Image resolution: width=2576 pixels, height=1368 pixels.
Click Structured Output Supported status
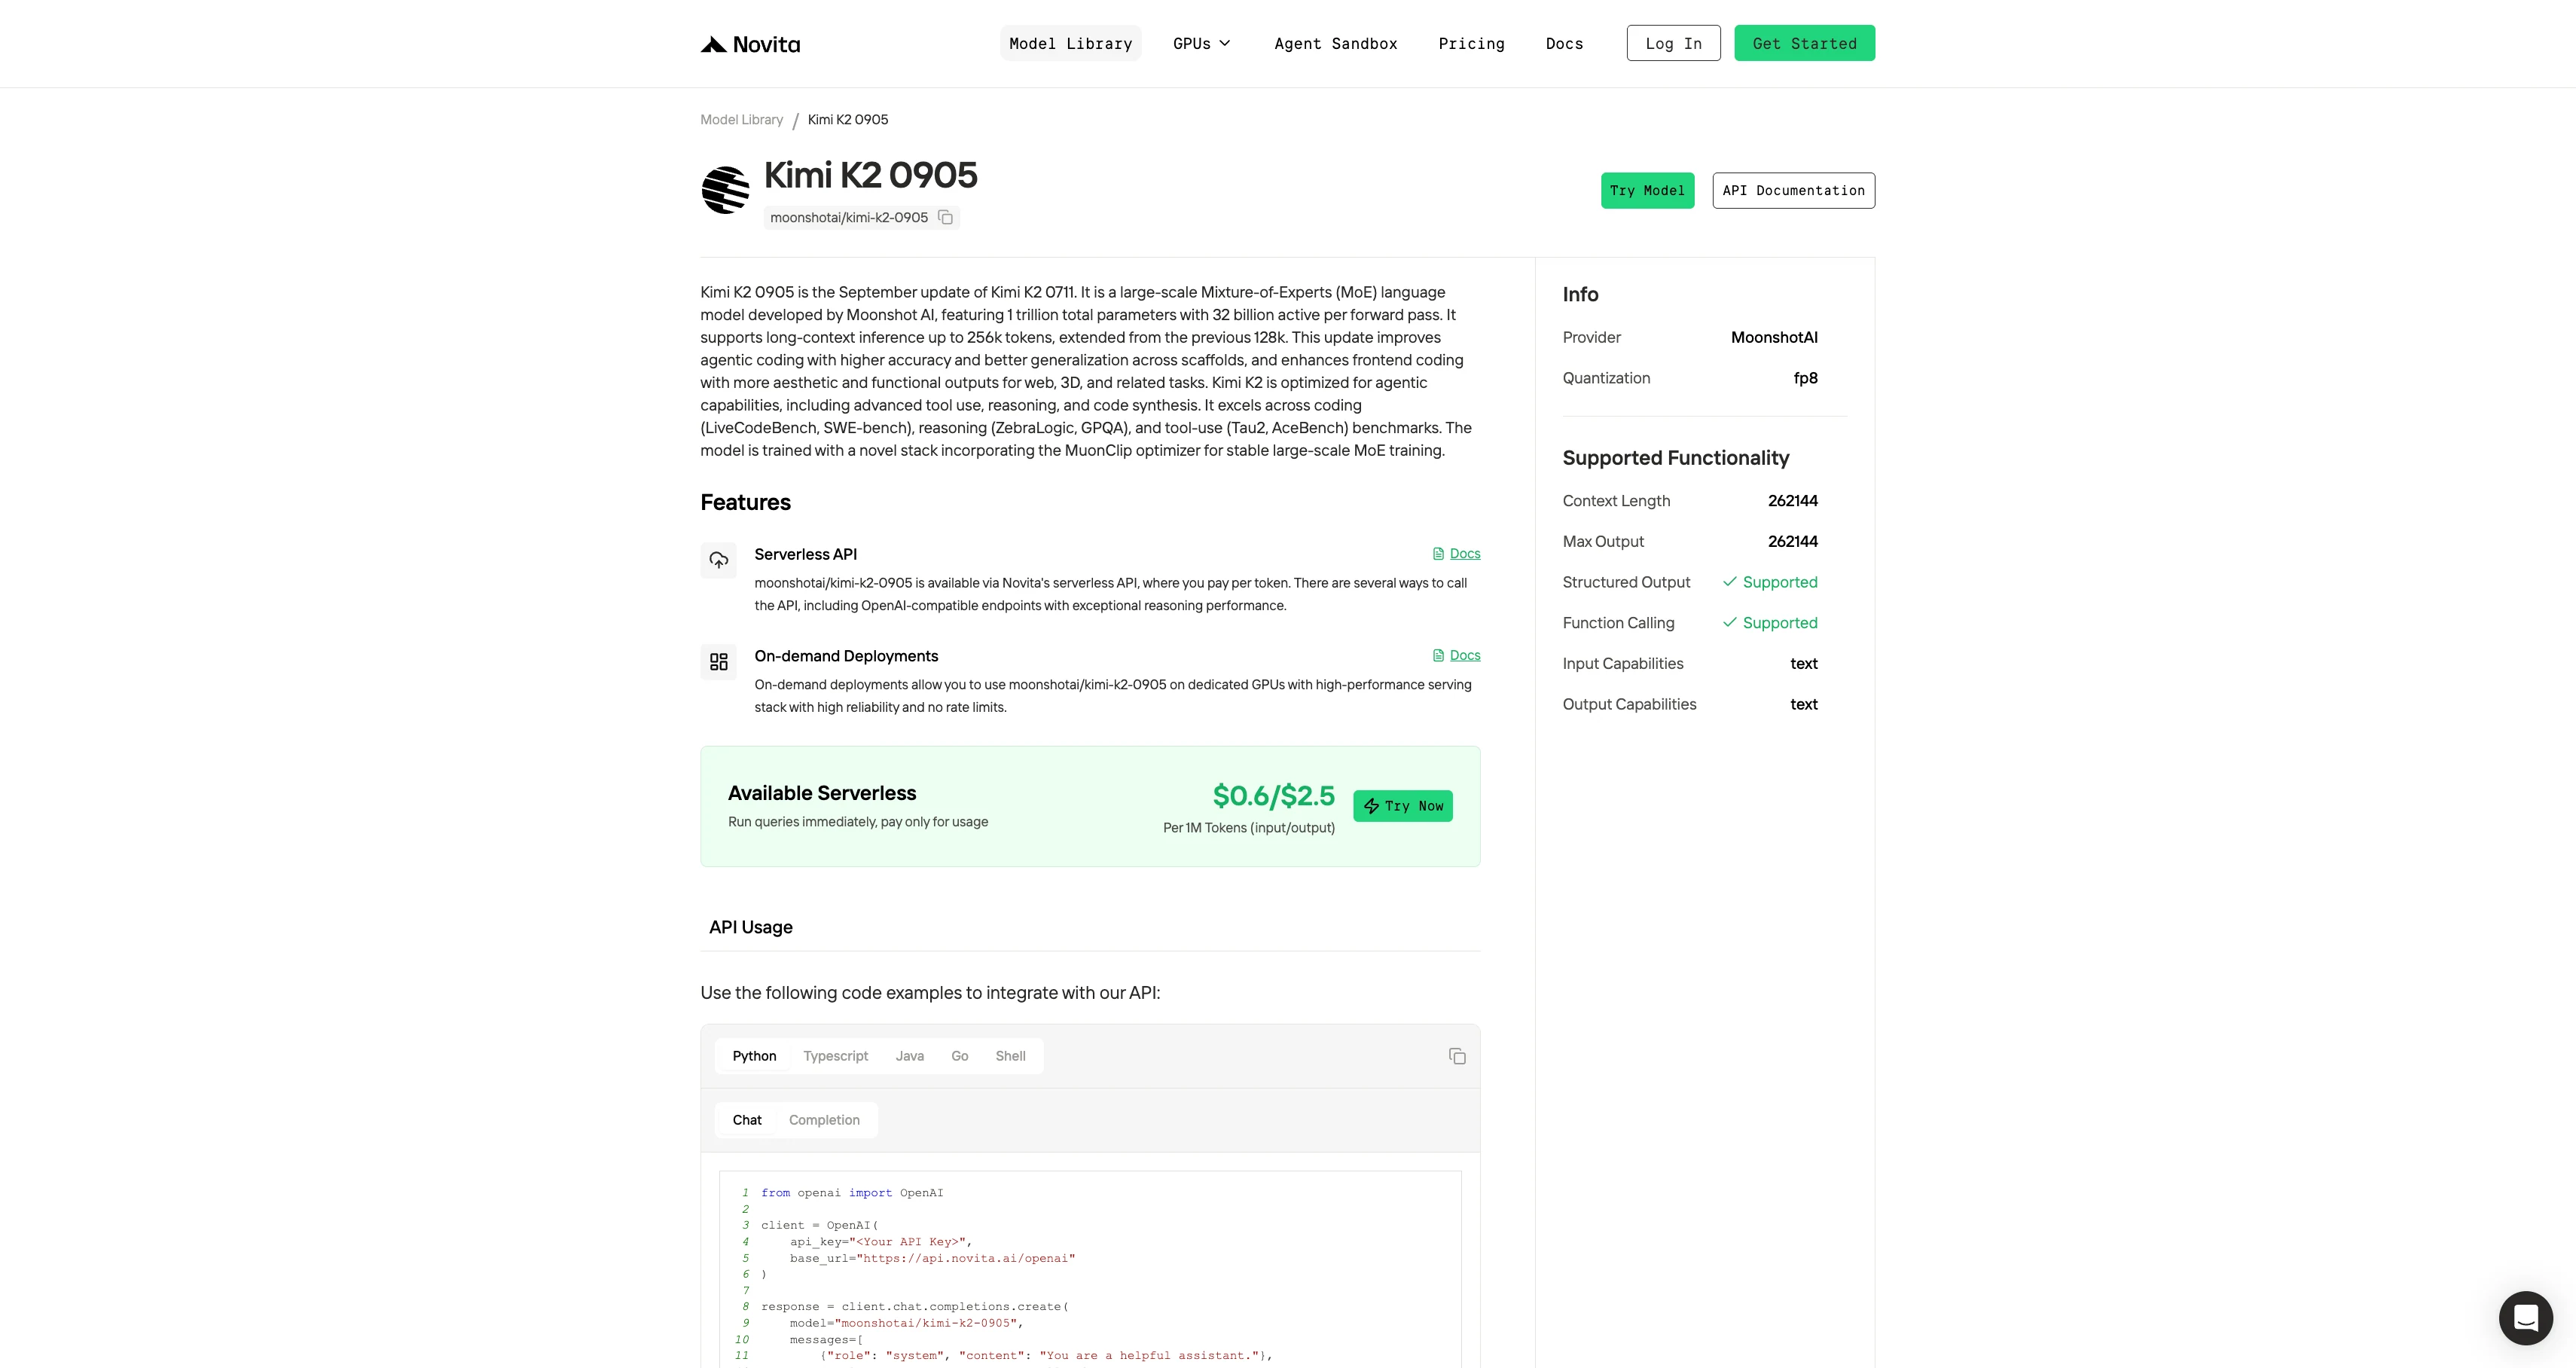tap(1770, 582)
